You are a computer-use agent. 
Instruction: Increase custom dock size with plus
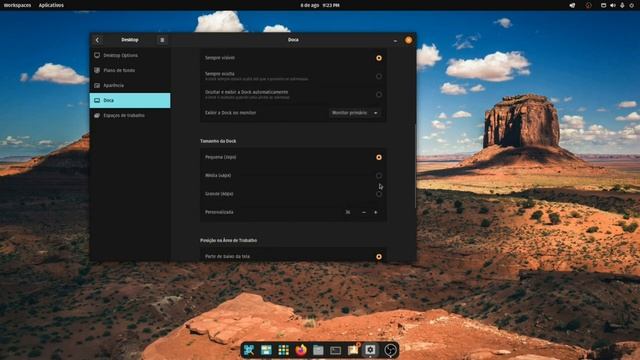(376, 212)
